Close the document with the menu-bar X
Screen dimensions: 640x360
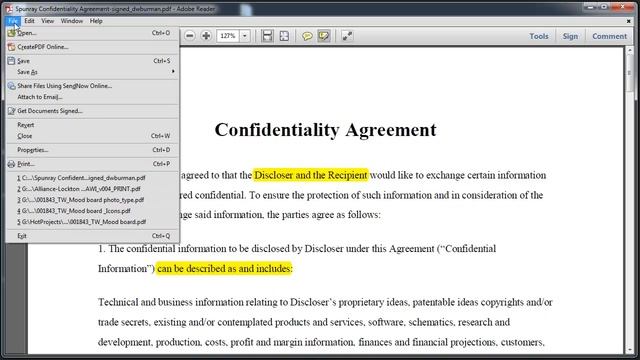(628, 21)
